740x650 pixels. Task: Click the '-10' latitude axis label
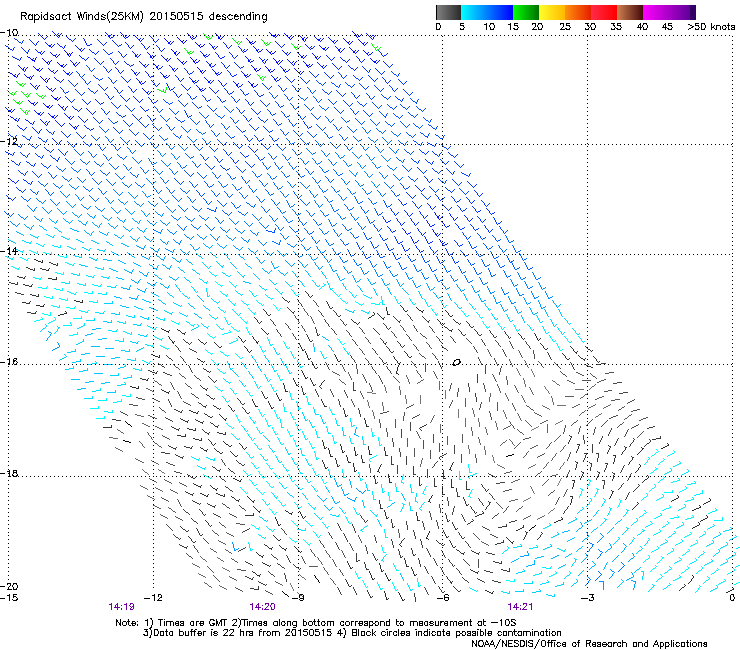[x=9, y=33]
